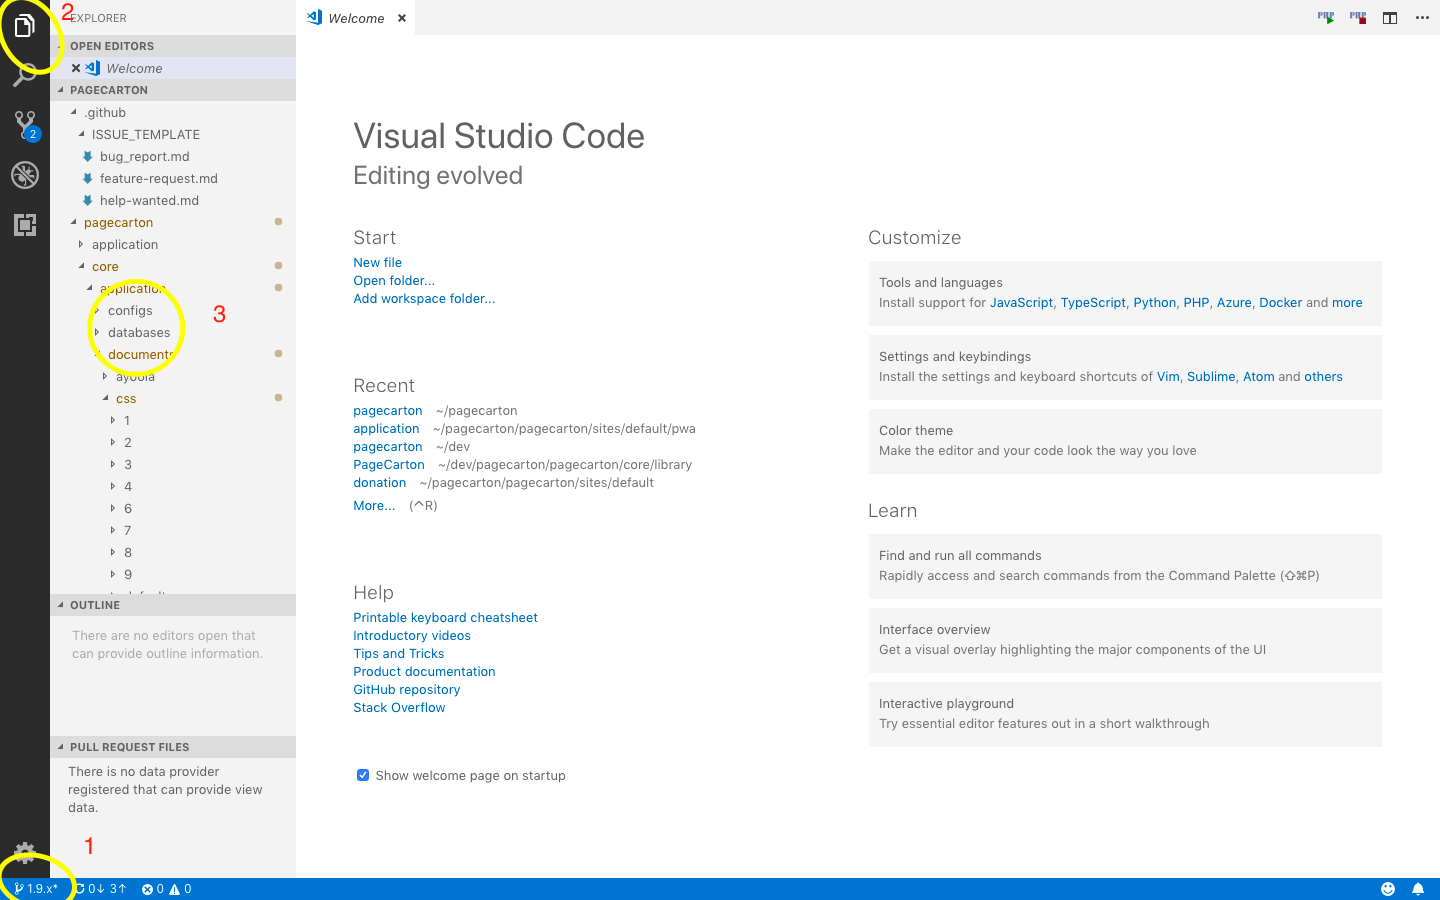Open the Debug view in activity bar
Screen dimensions: 1440x900
click(25, 175)
